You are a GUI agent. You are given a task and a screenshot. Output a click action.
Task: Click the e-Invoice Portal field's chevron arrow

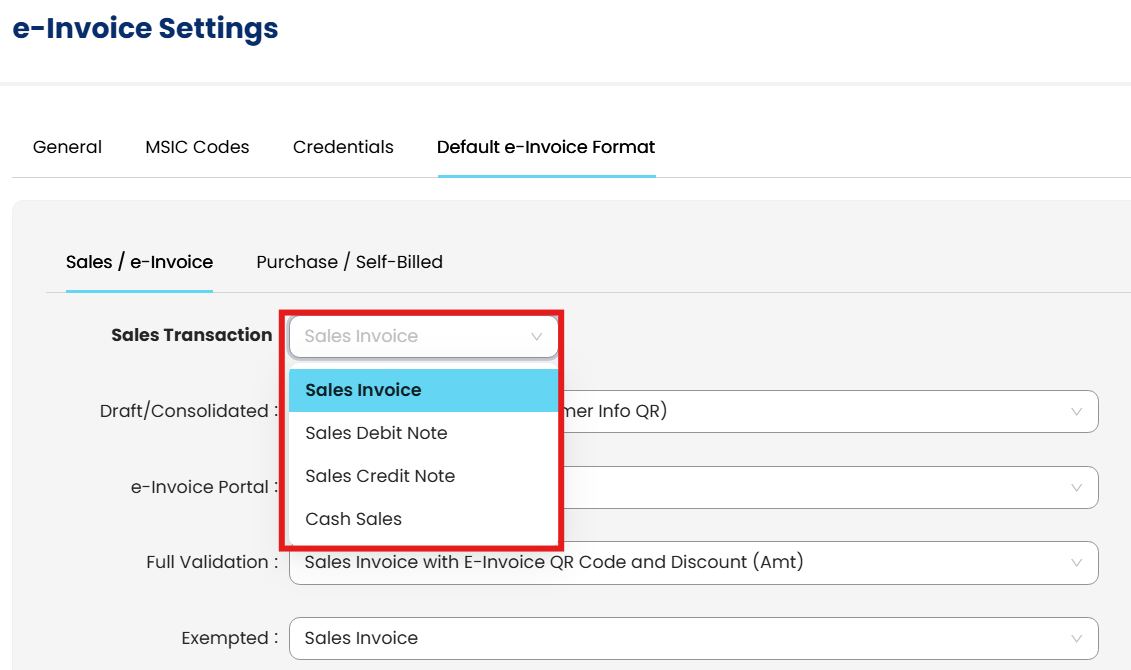(1077, 488)
